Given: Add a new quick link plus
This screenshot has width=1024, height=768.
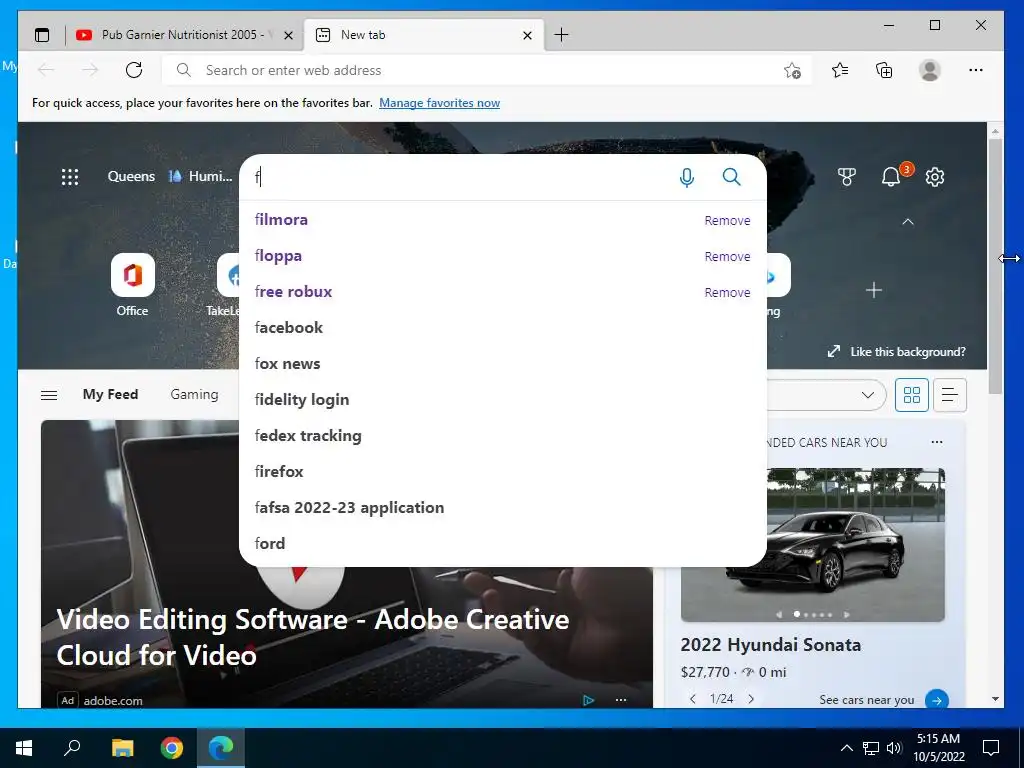Looking at the screenshot, I should click(x=874, y=290).
